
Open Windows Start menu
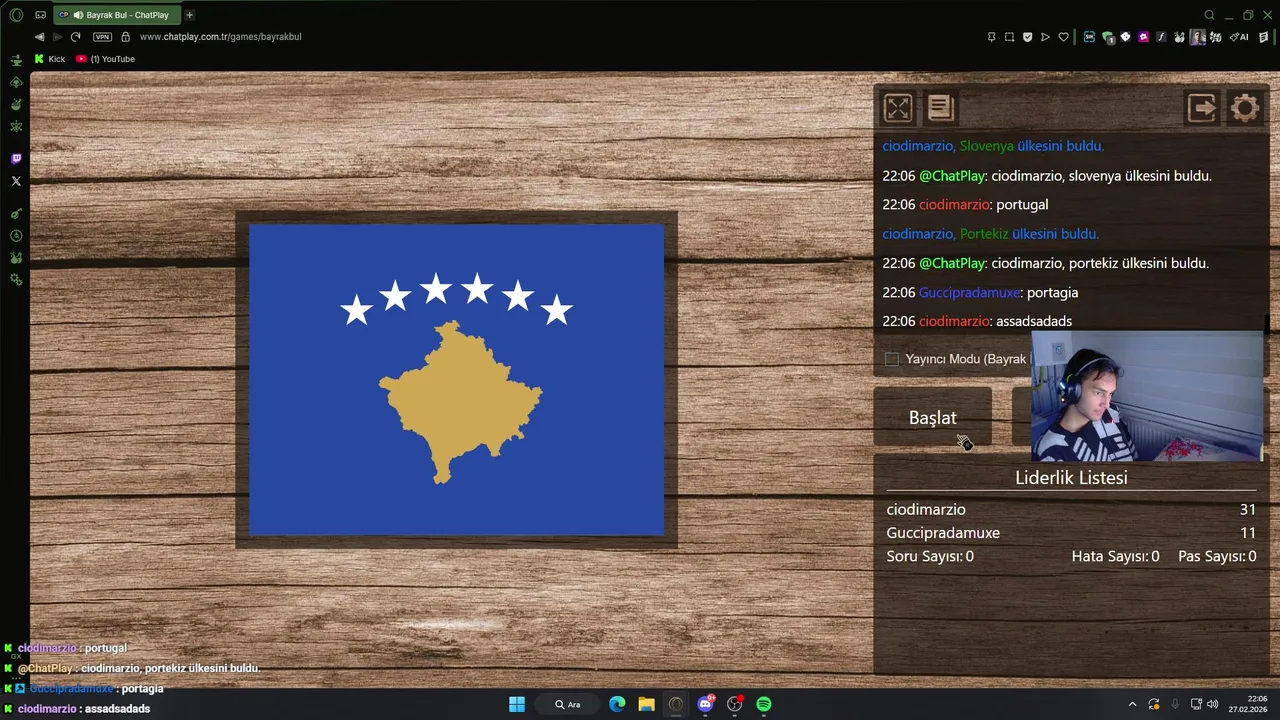[517, 704]
